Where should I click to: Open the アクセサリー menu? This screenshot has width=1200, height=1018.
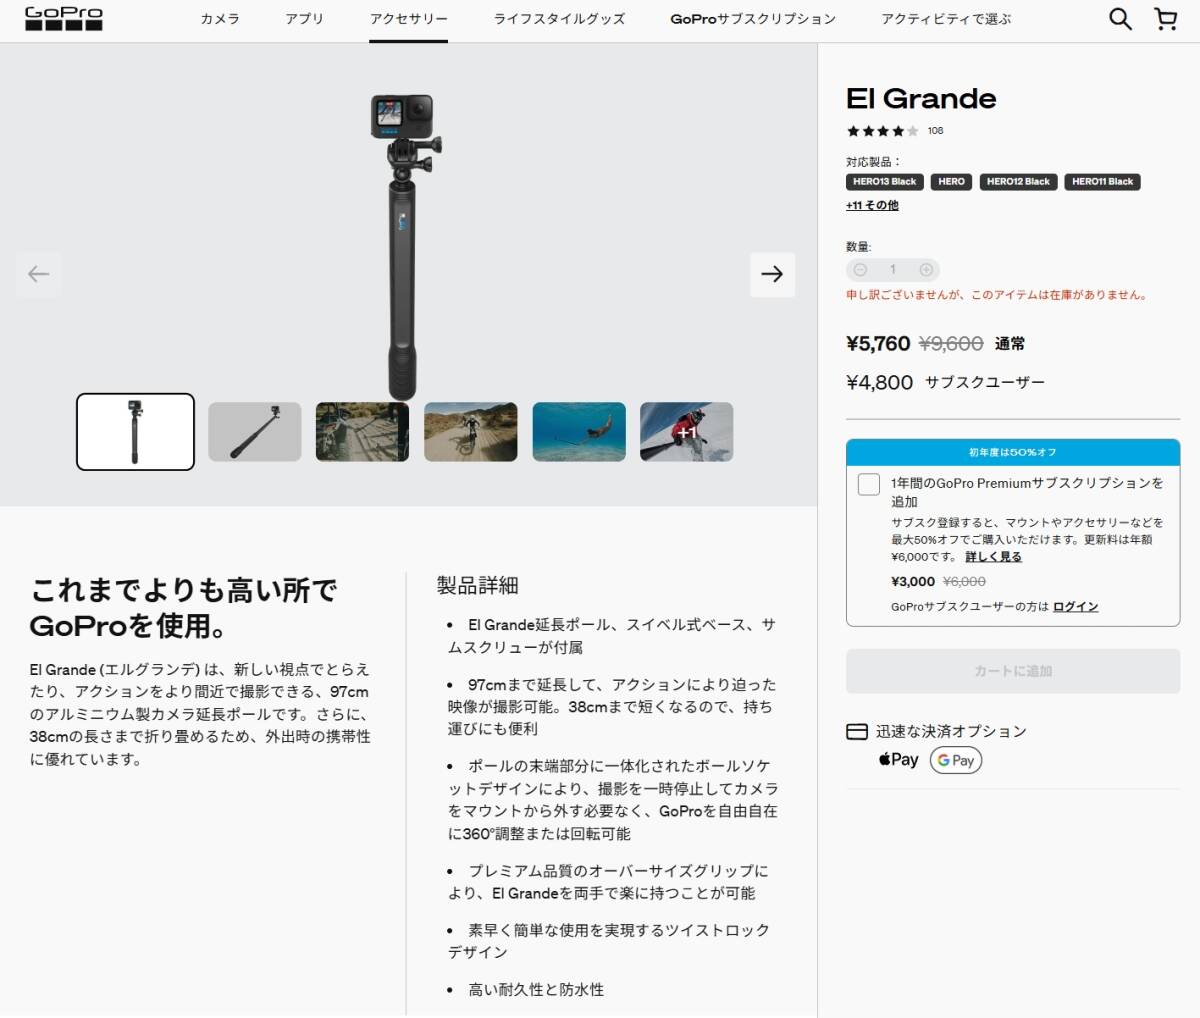click(408, 19)
